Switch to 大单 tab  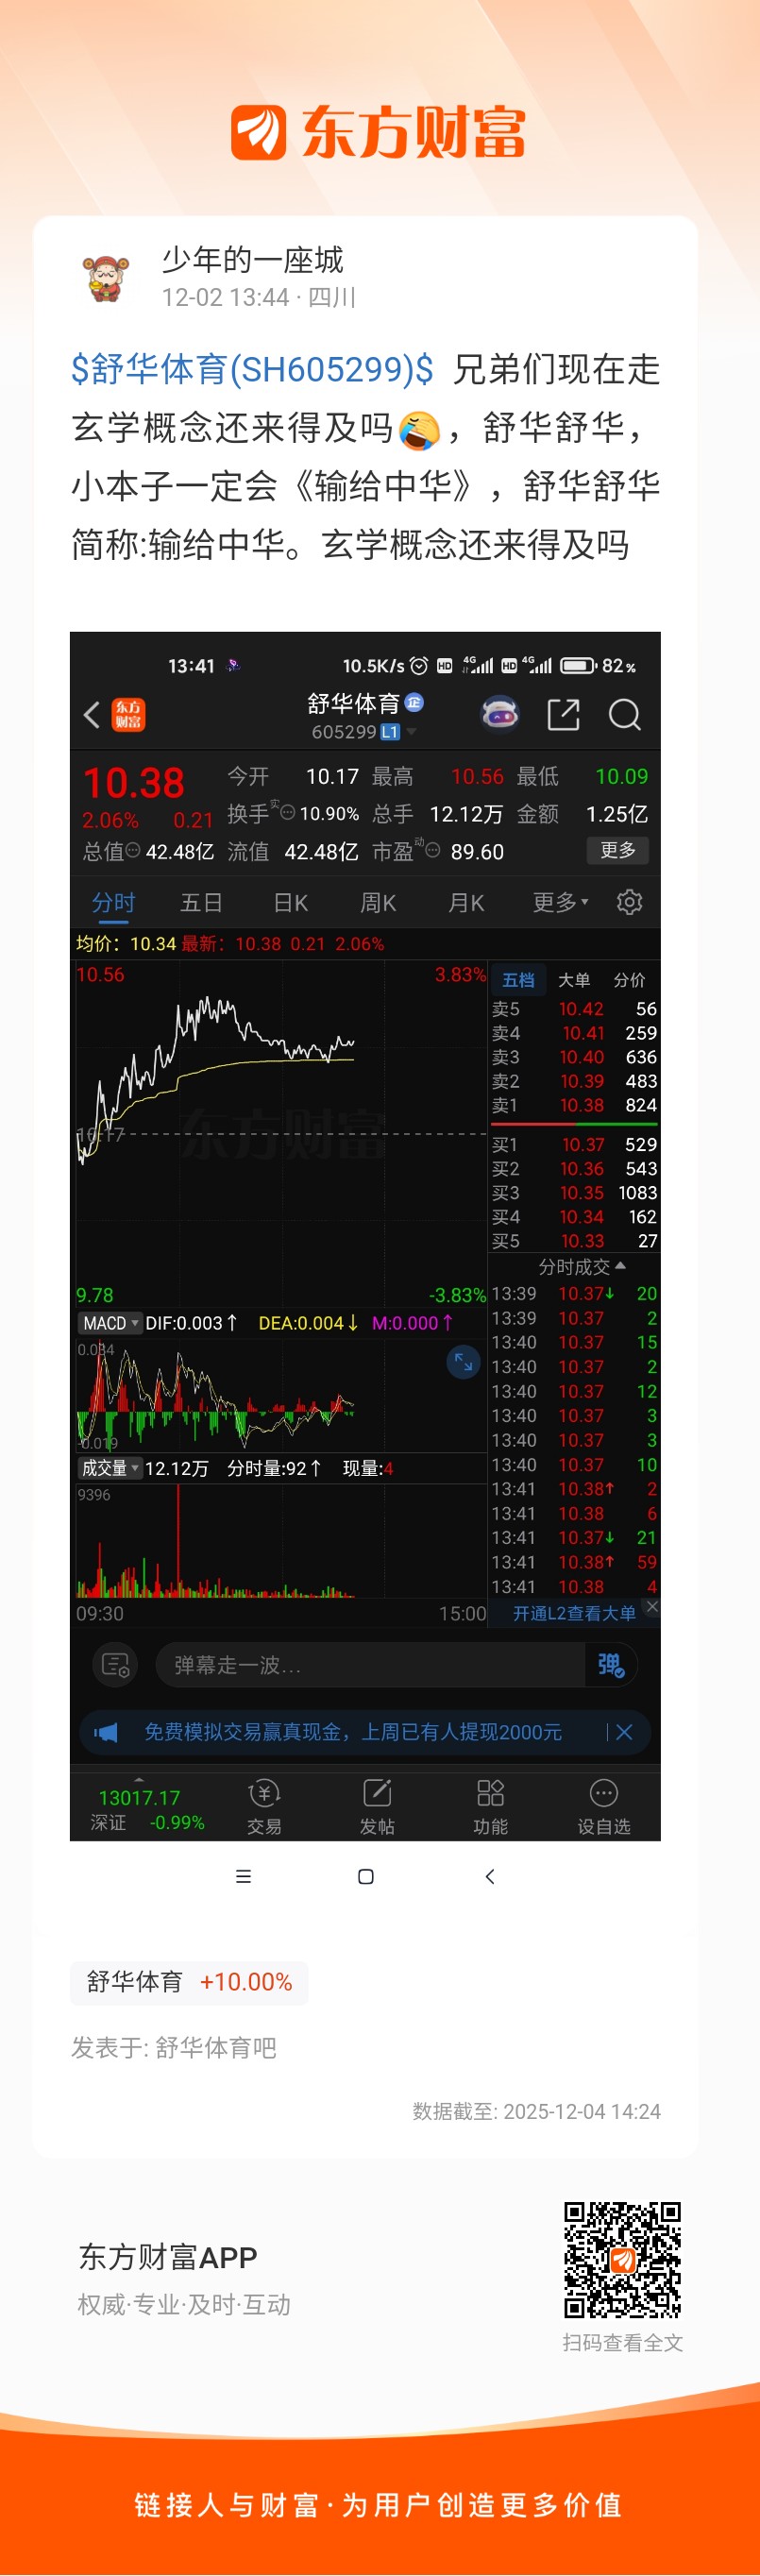[574, 980]
